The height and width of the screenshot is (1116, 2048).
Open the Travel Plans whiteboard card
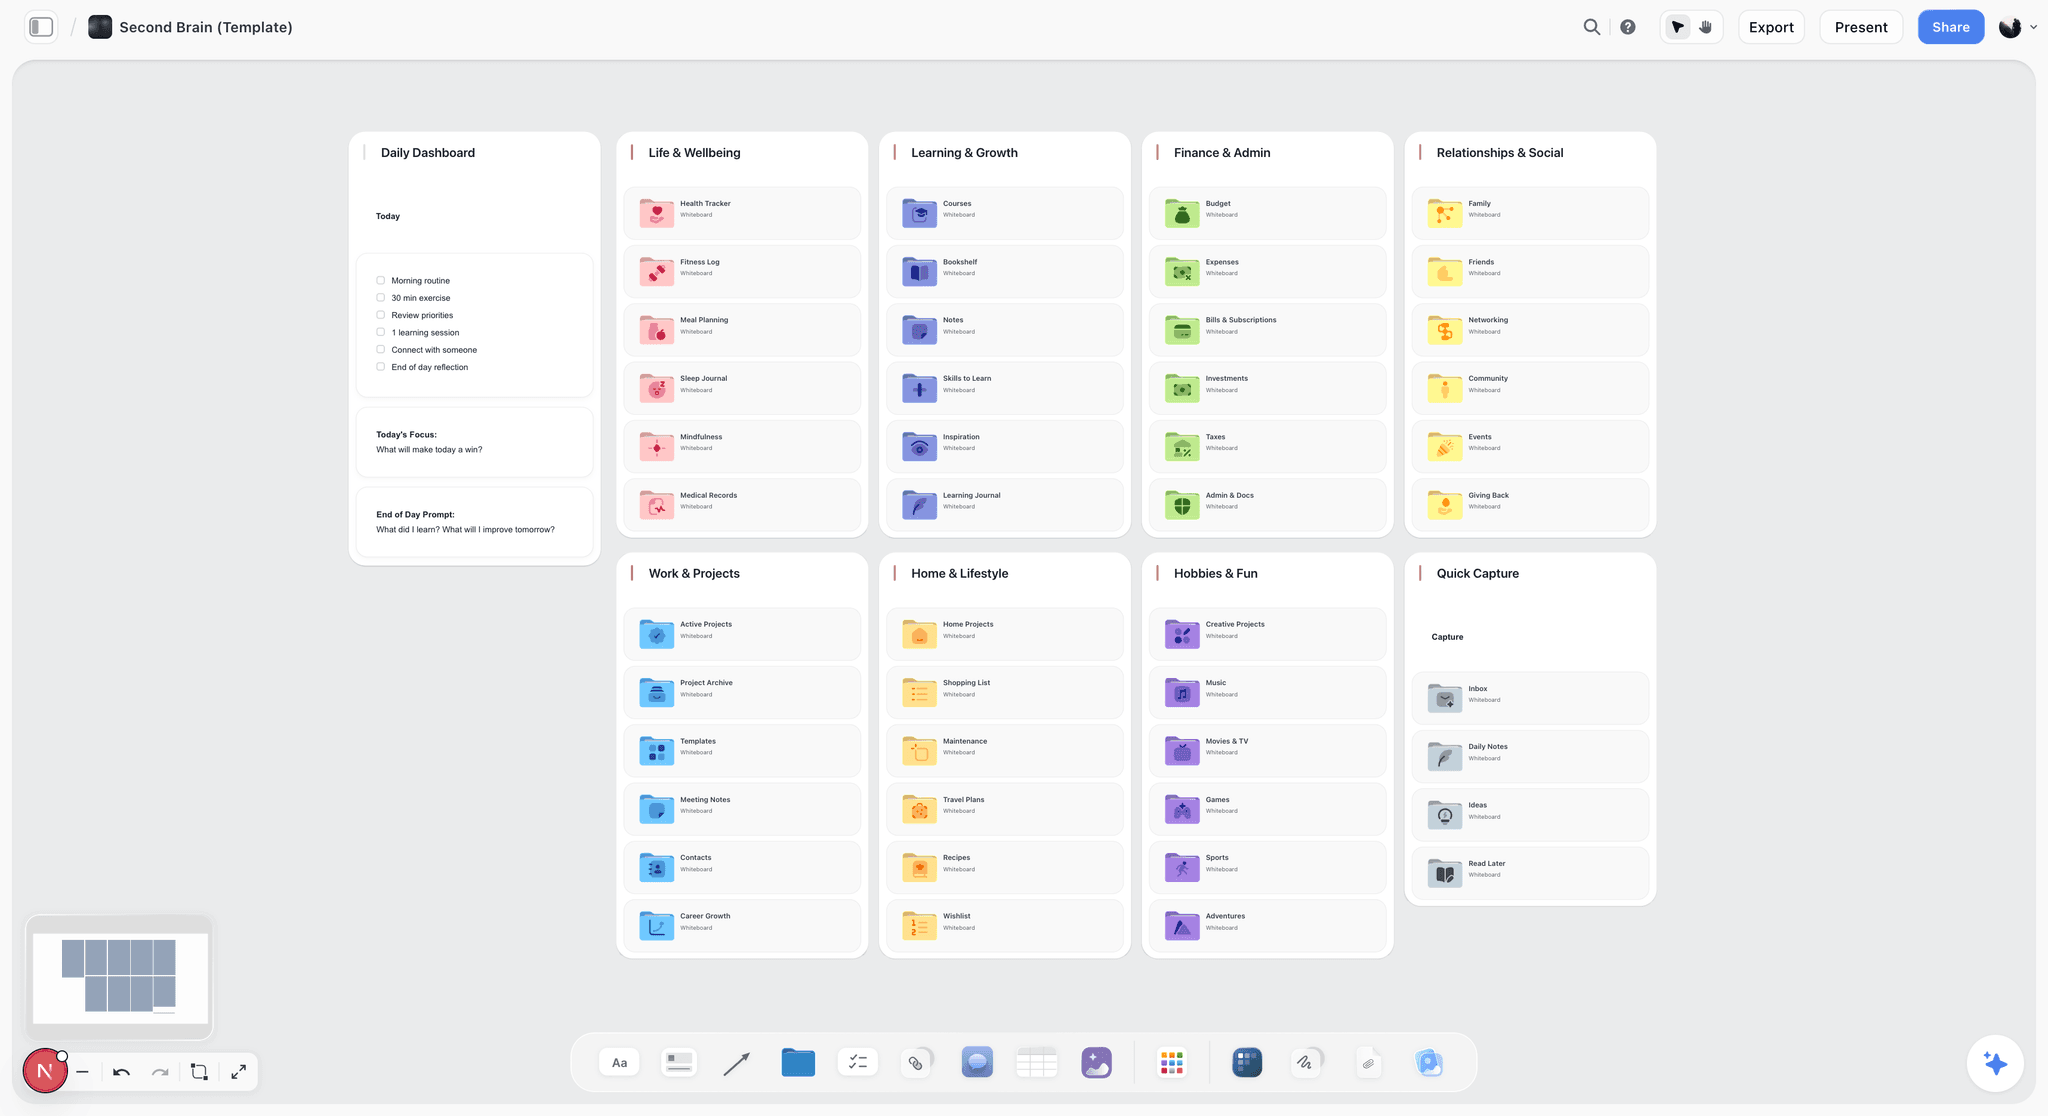point(1004,809)
